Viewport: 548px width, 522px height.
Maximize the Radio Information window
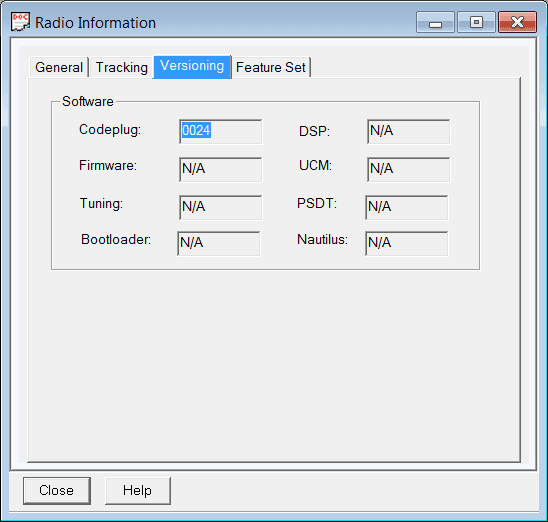(x=476, y=22)
